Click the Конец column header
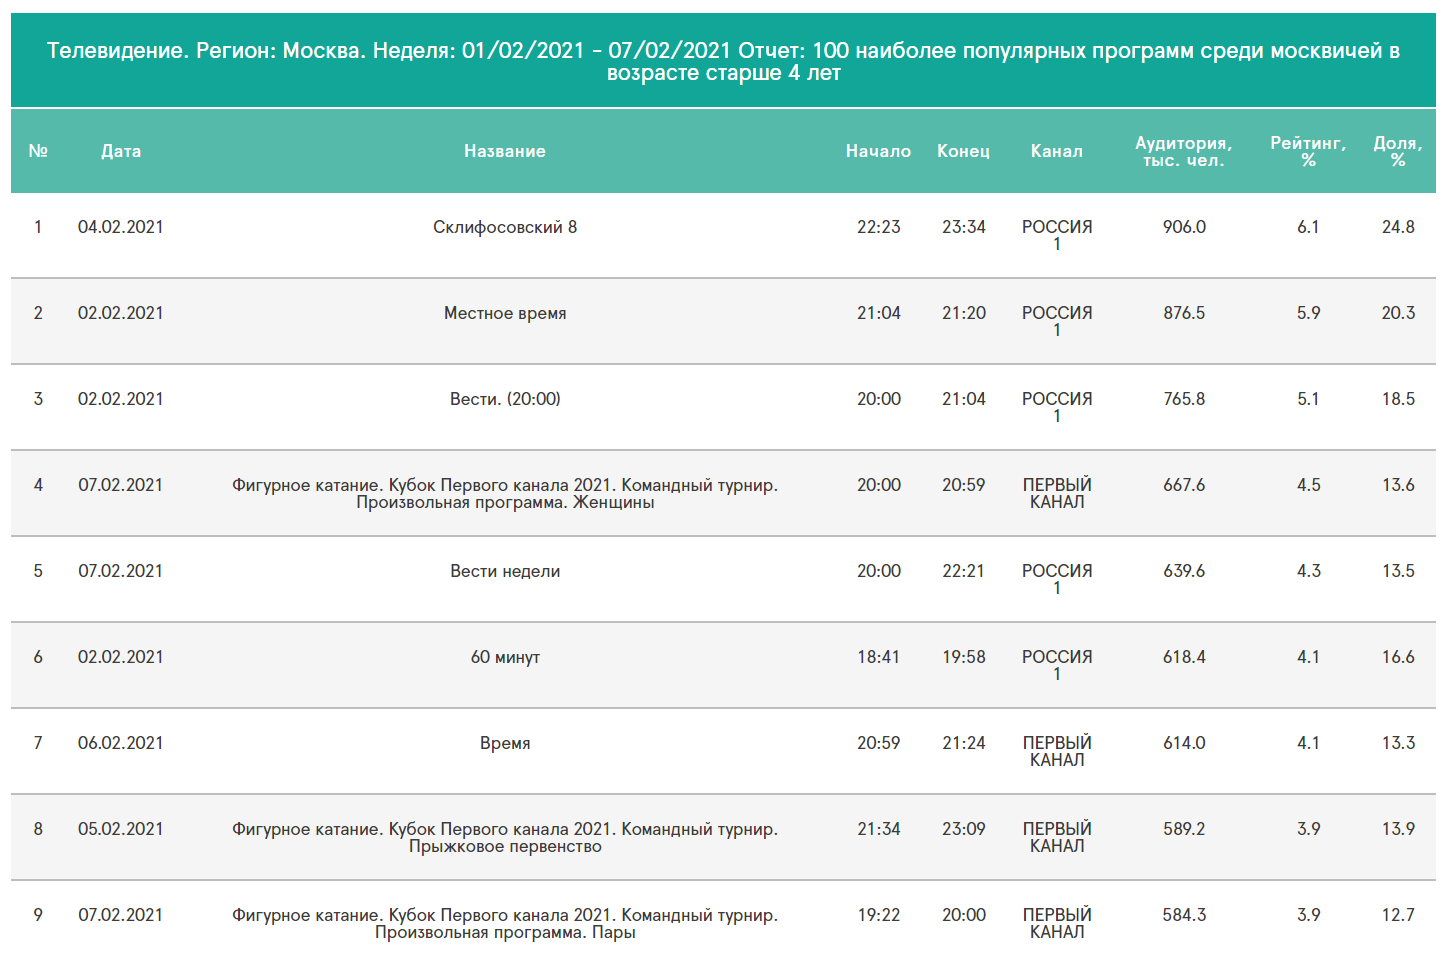 point(963,151)
